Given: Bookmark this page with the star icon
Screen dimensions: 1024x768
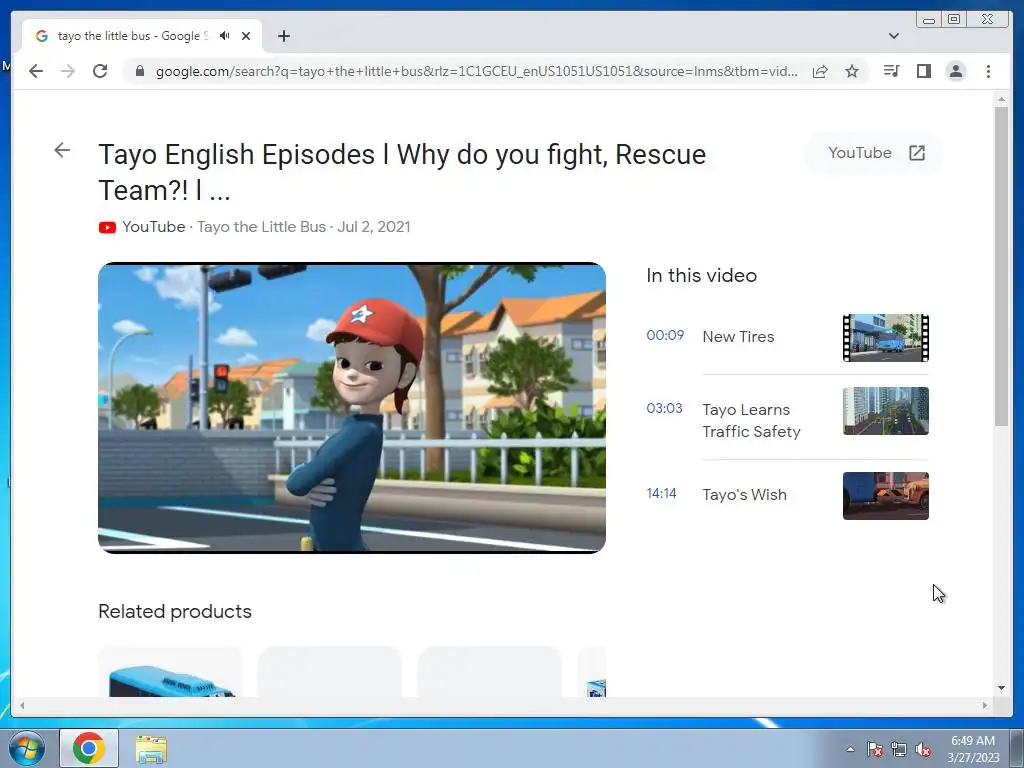Looking at the screenshot, I should [x=852, y=71].
